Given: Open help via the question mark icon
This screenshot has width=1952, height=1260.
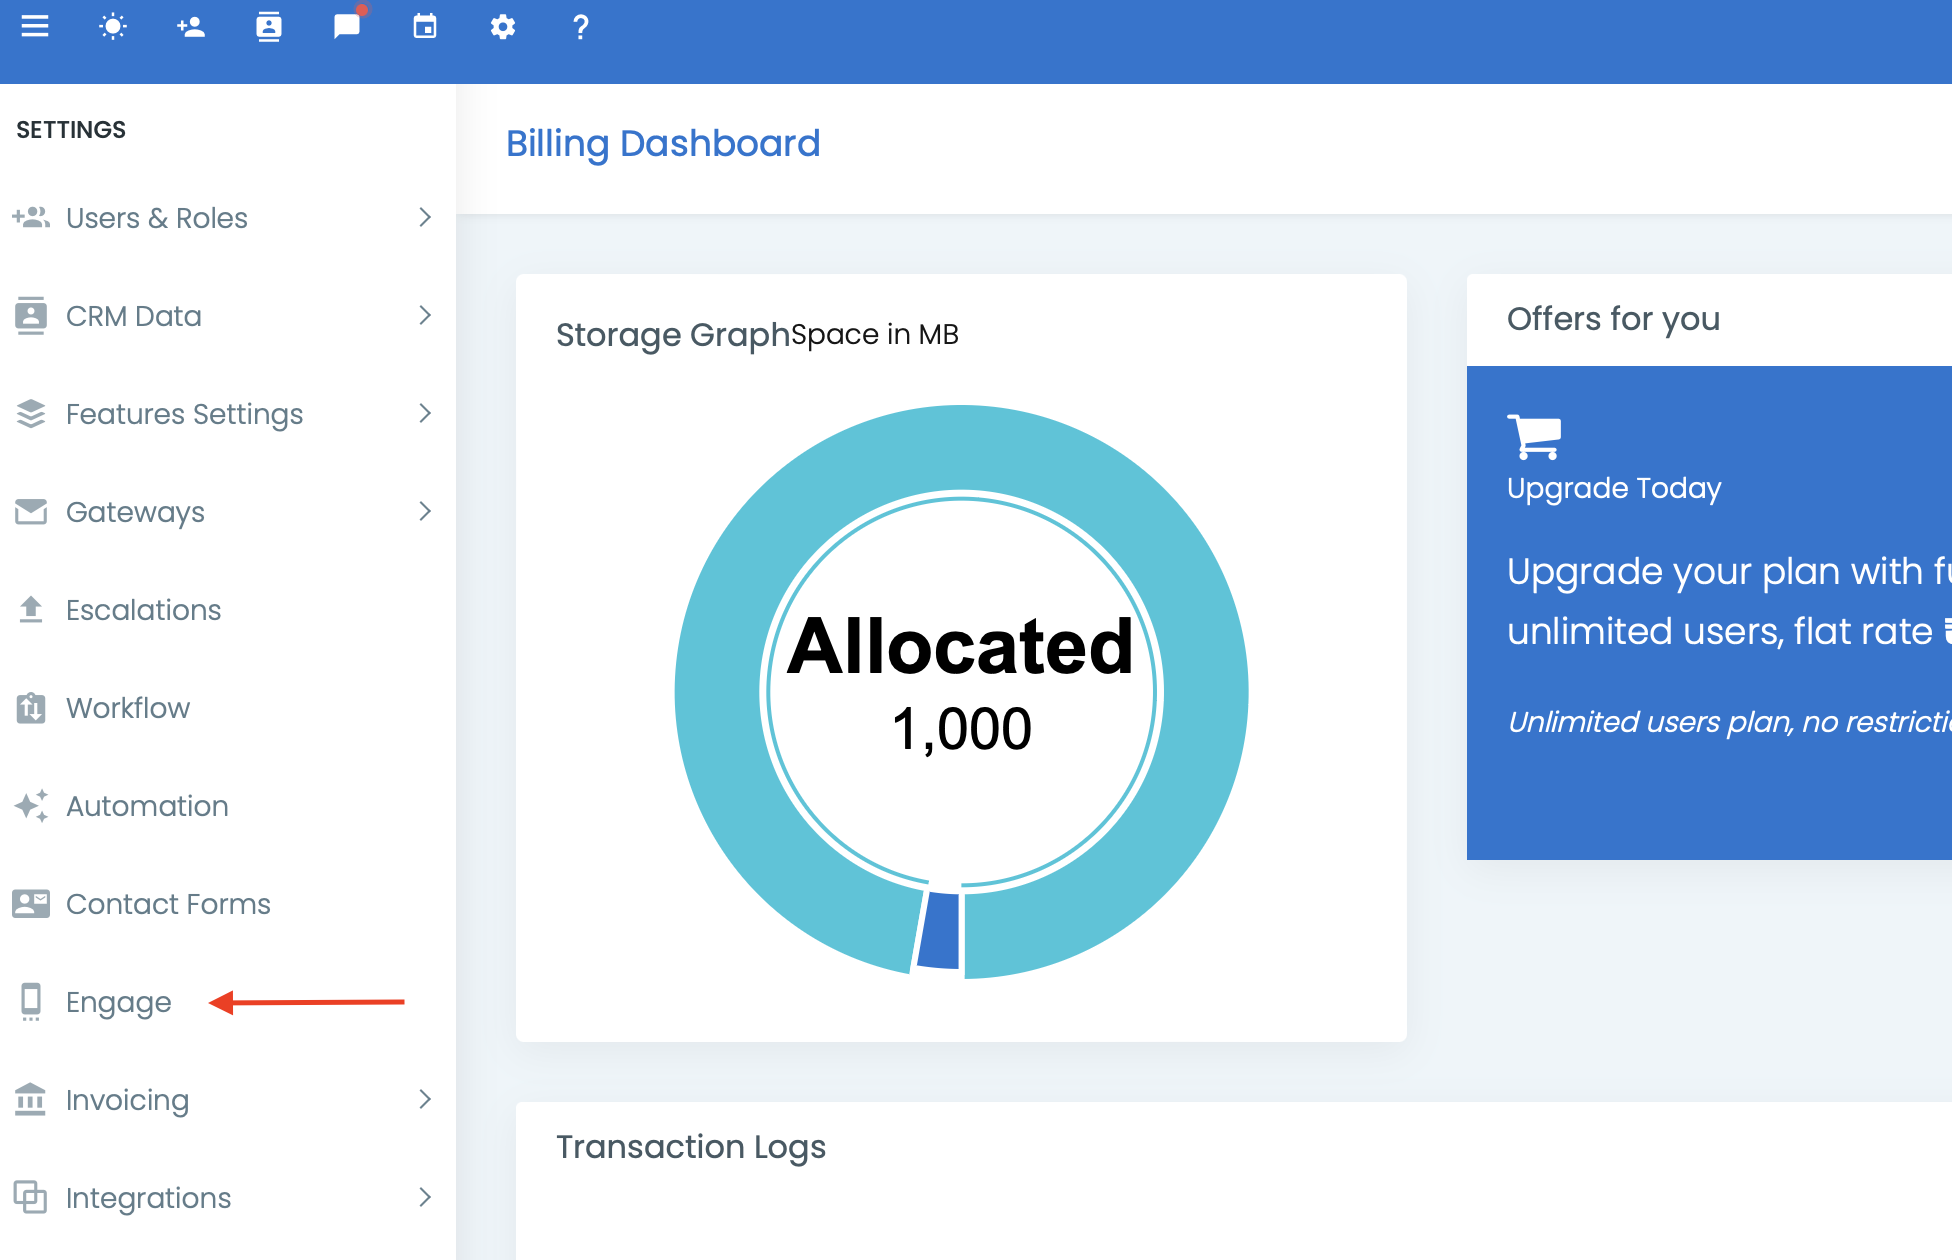Looking at the screenshot, I should point(581,27).
